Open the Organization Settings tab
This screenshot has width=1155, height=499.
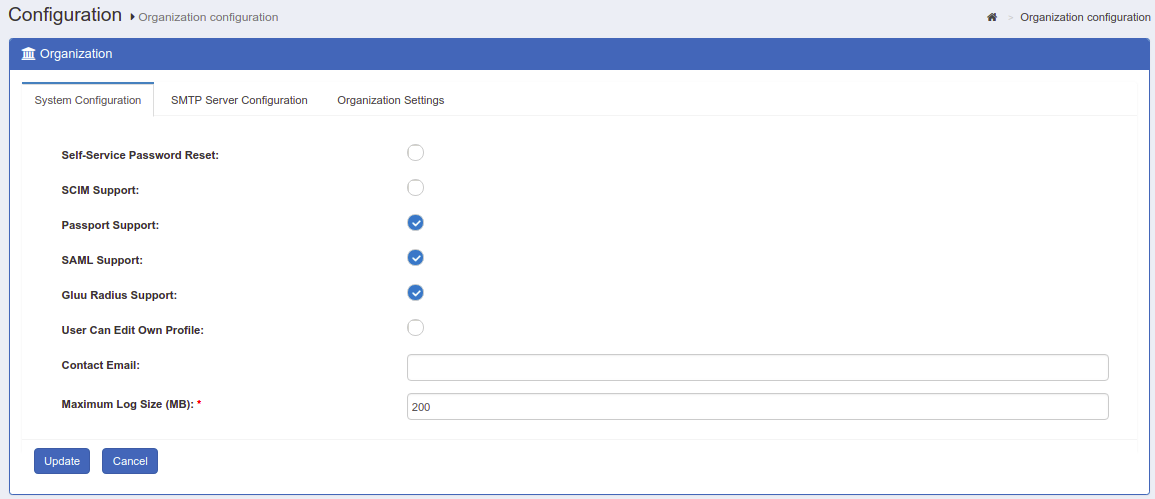click(x=390, y=100)
